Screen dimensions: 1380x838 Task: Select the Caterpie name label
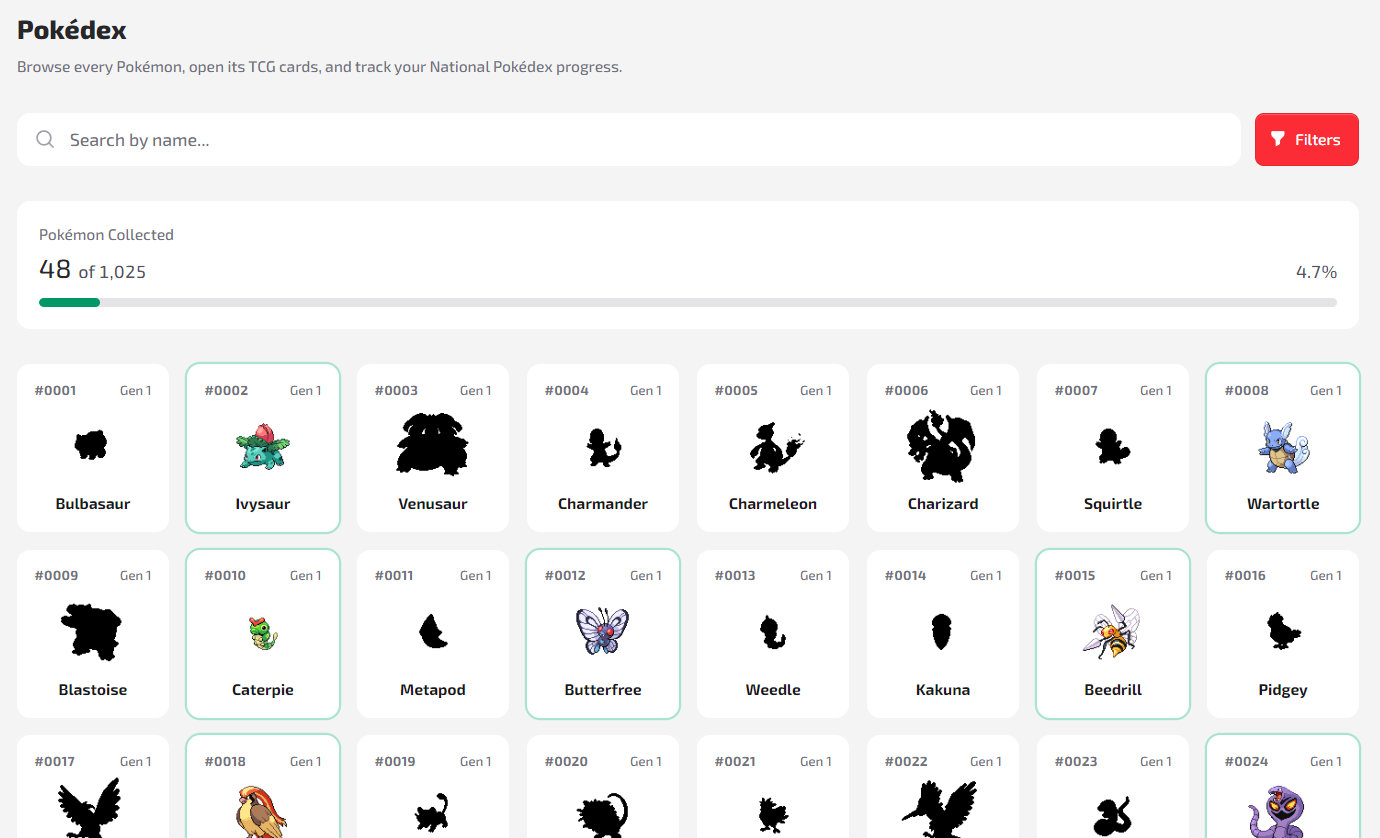tap(262, 690)
